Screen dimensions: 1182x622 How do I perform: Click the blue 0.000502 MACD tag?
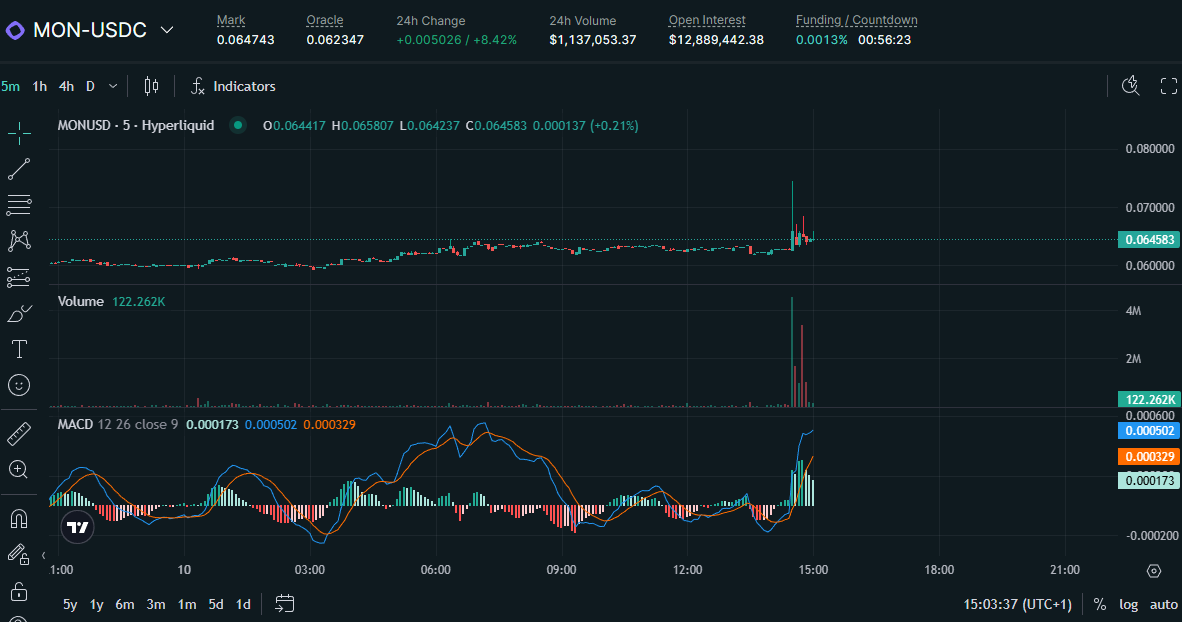[x=1150, y=431]
